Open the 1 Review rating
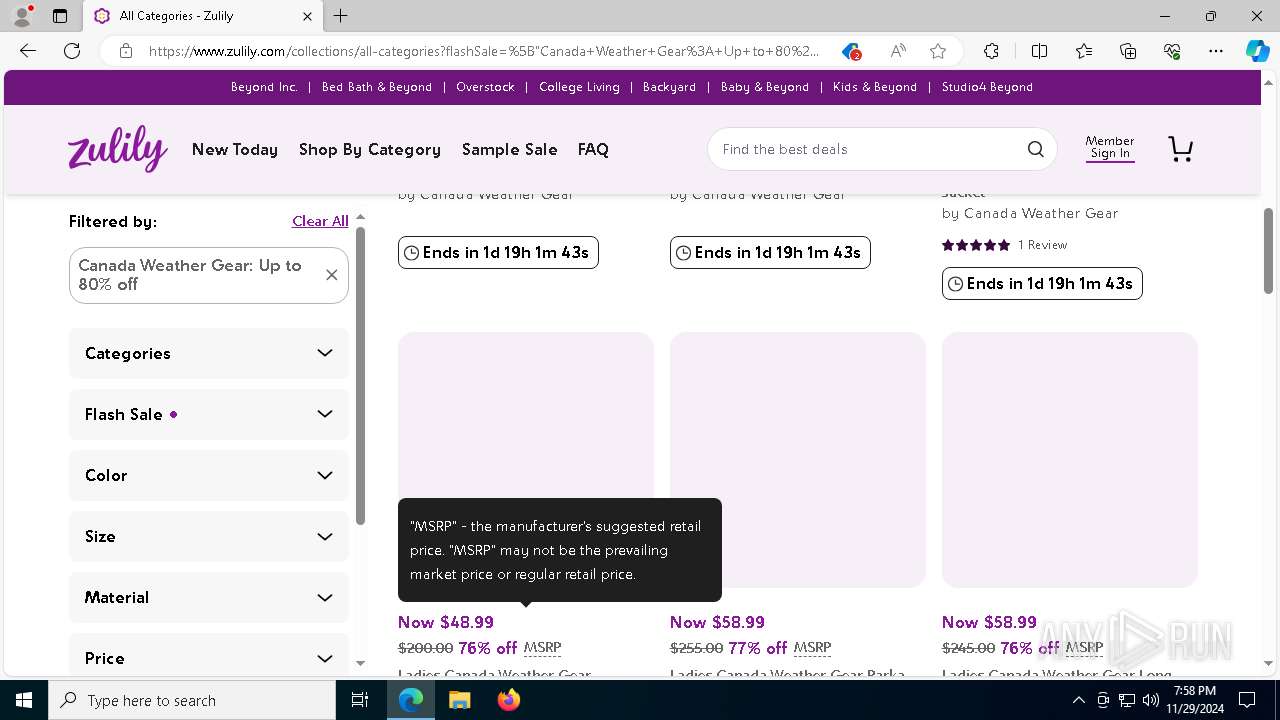 [x=1004, y=245]
